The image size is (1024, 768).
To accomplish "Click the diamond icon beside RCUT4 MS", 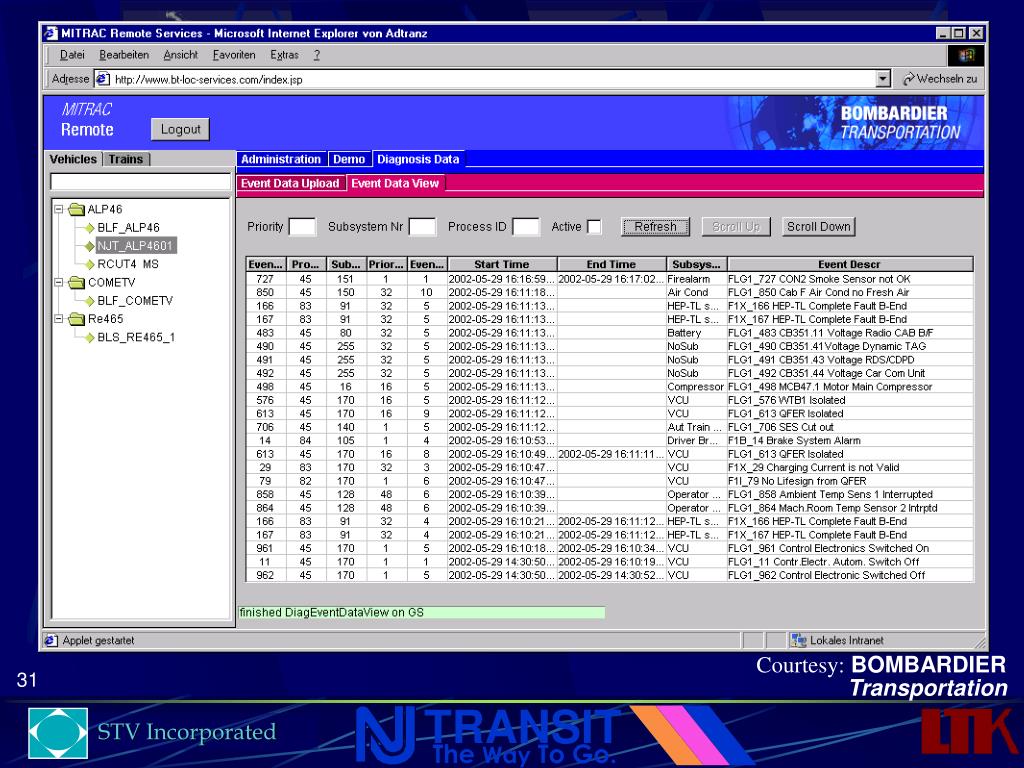I will (x=90, y=264).
